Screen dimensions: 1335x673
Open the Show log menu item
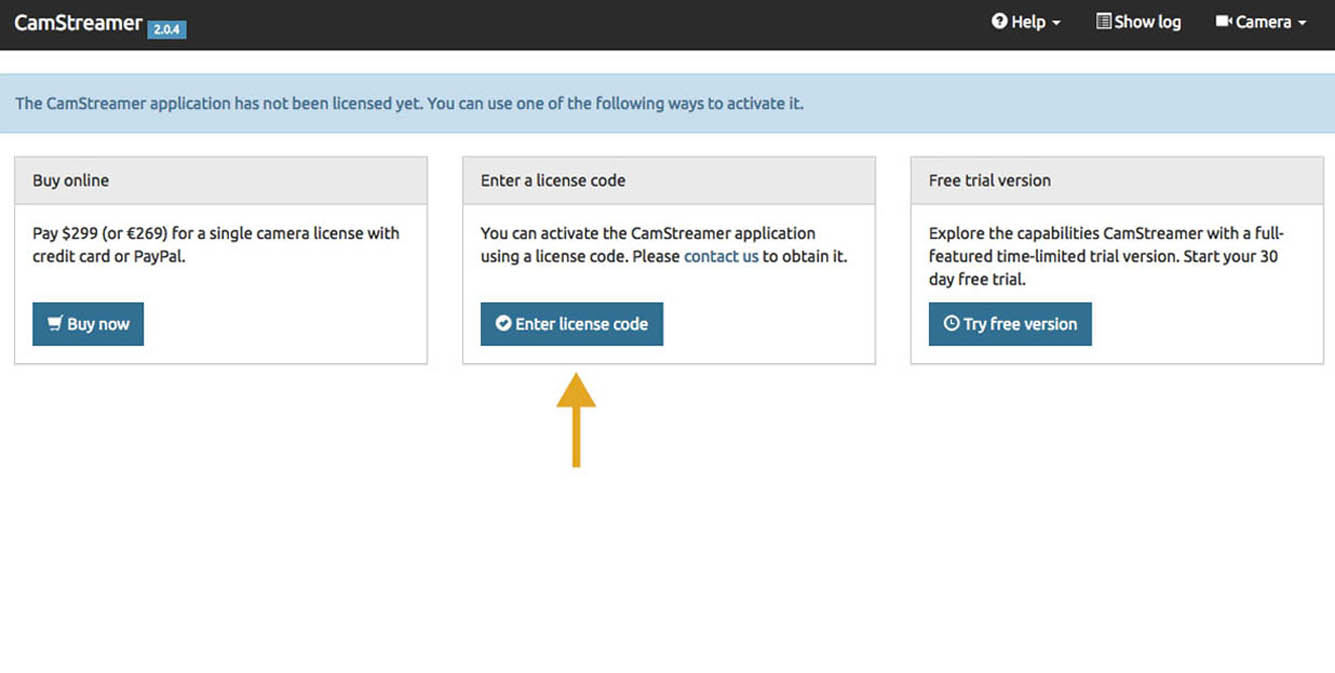[x=1147, y=22]
